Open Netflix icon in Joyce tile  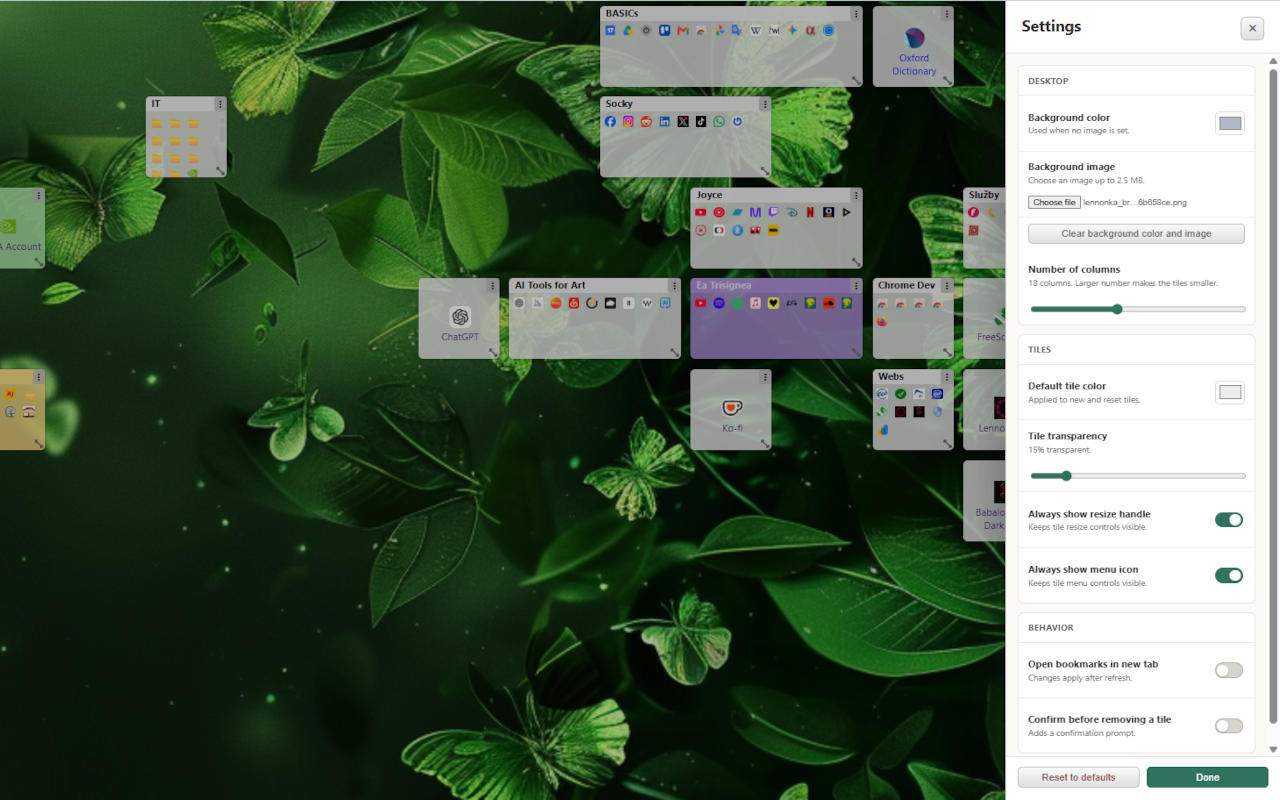(x=810, y=212)
